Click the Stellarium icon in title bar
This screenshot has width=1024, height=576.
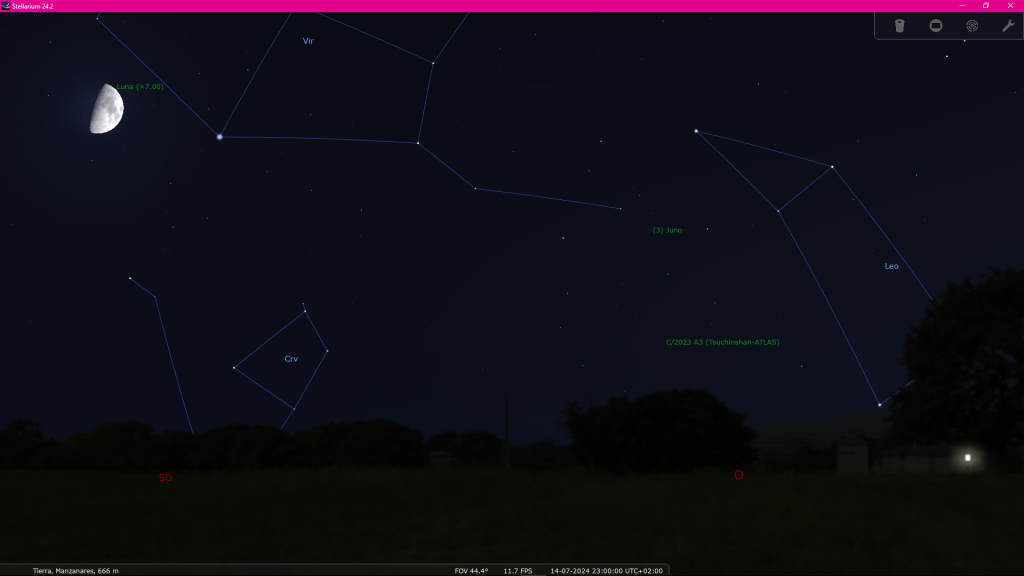pyautogui.click(x=6, y=6)
